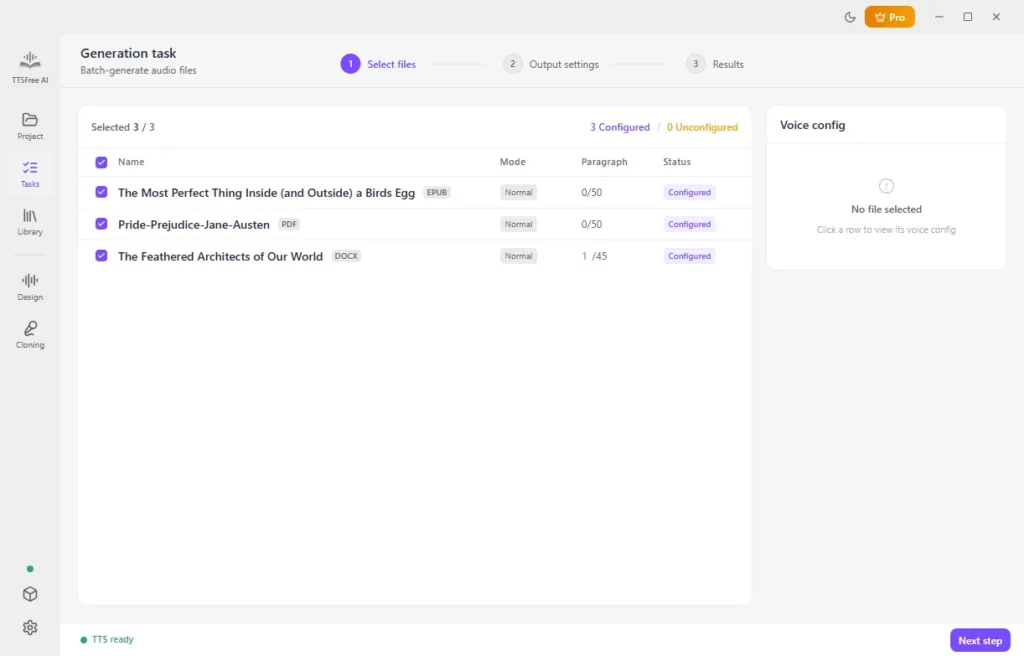Click the Selected 3 / 3 counter
This screenshot has height=656, width=1024.
[x=123, y=127]
